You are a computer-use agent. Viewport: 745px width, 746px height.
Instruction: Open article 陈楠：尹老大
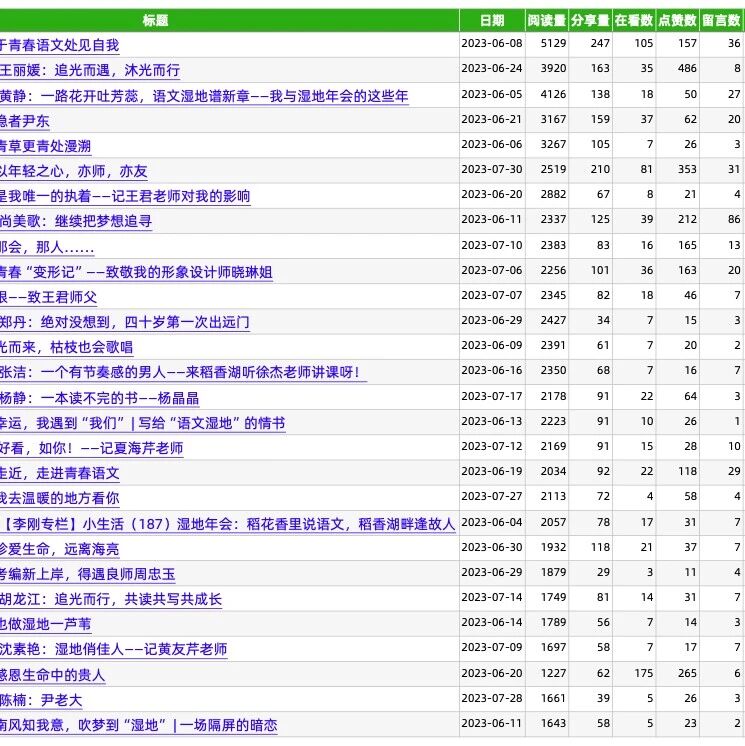point(41,700)
